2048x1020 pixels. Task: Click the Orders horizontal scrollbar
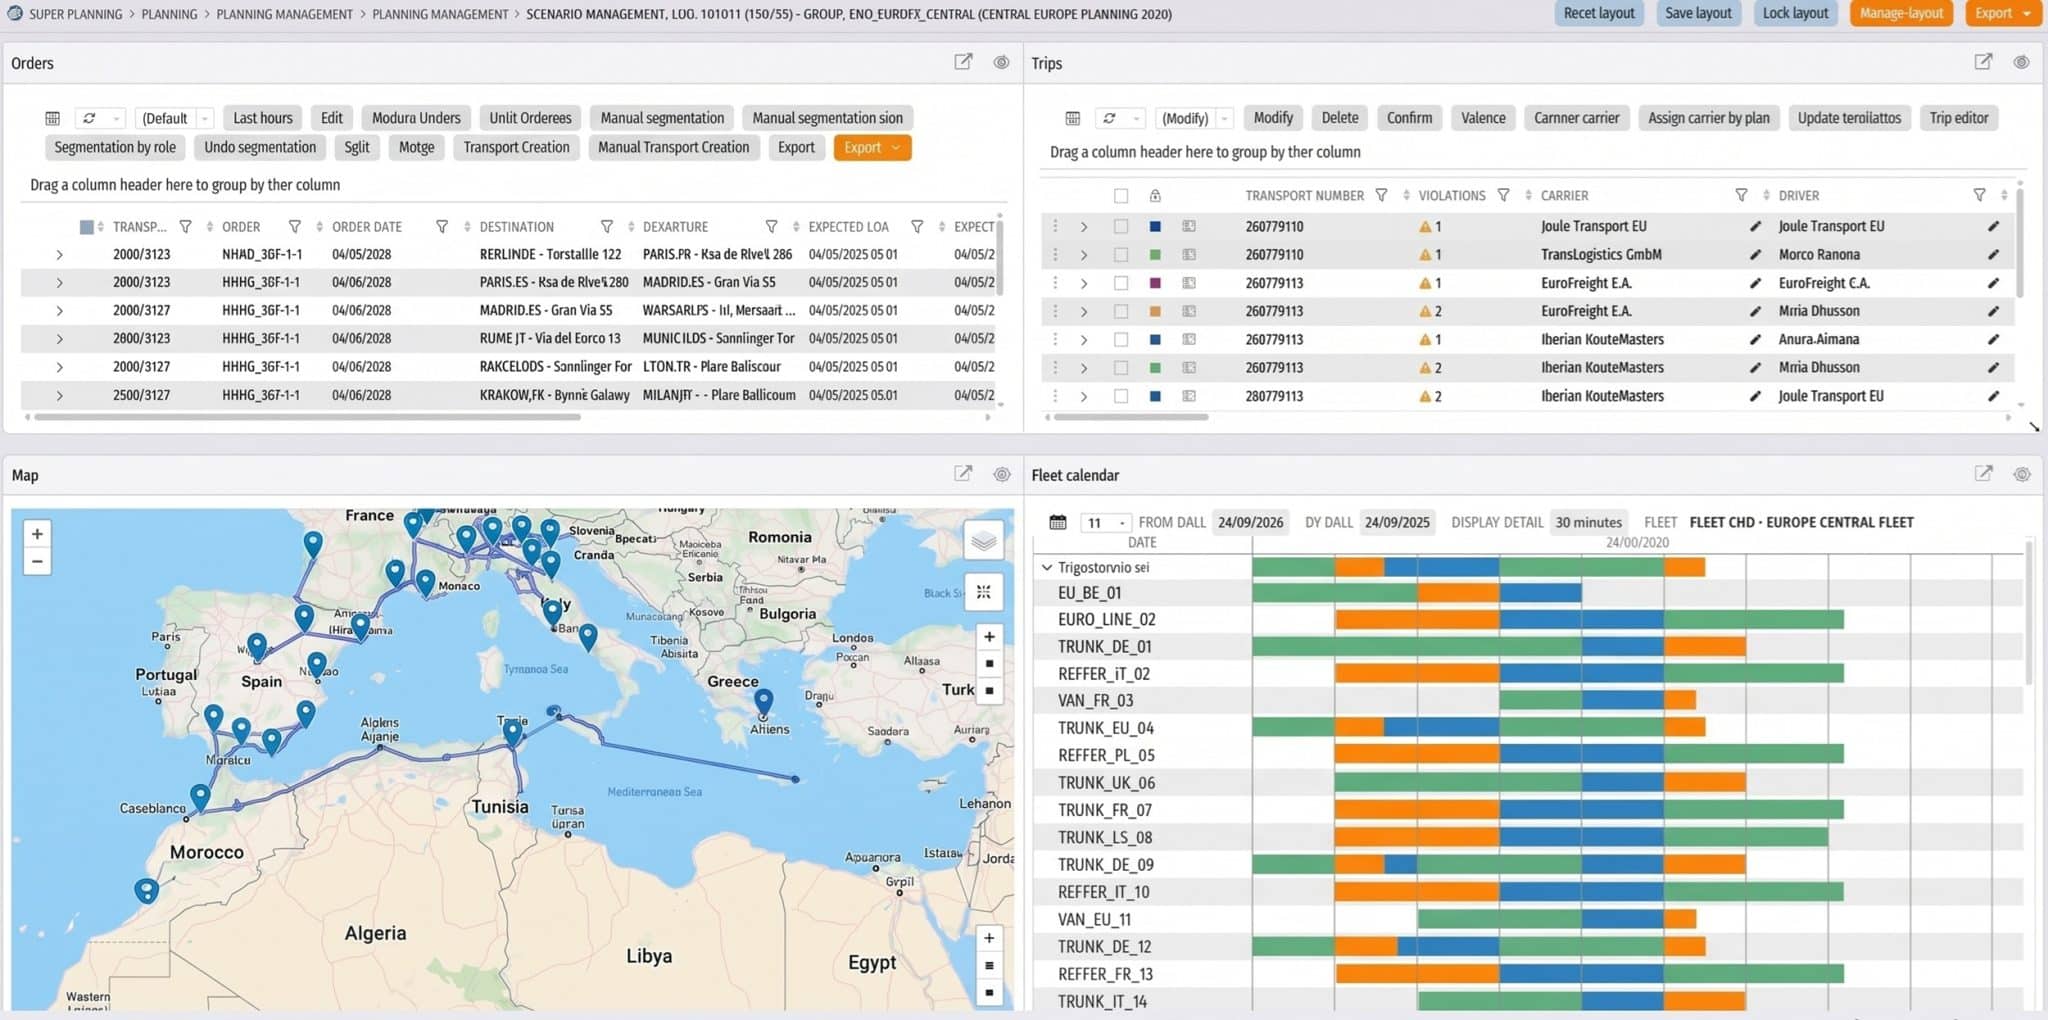coord(307,417)
